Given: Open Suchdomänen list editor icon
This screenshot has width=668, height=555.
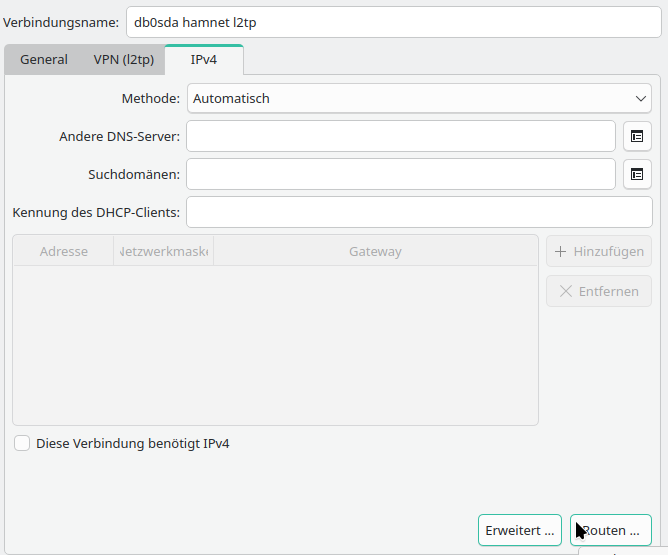Looking at the screenshot, I should pyautogui.click(x=637, y=174).
